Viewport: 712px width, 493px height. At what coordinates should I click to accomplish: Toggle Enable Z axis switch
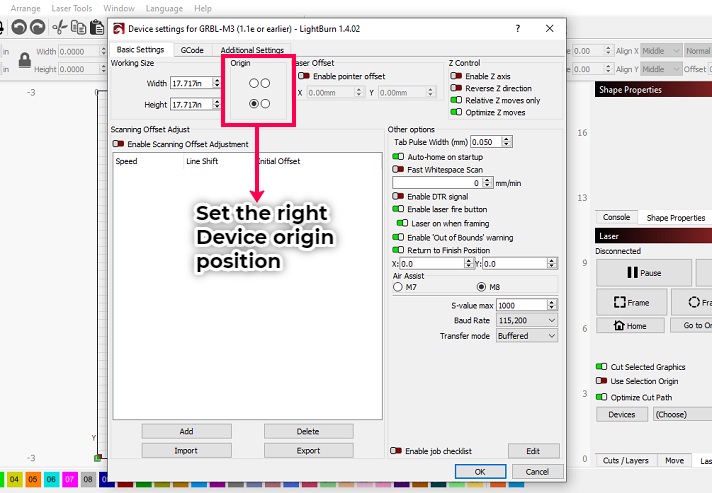pyautogui.click(x=456, y=76)
